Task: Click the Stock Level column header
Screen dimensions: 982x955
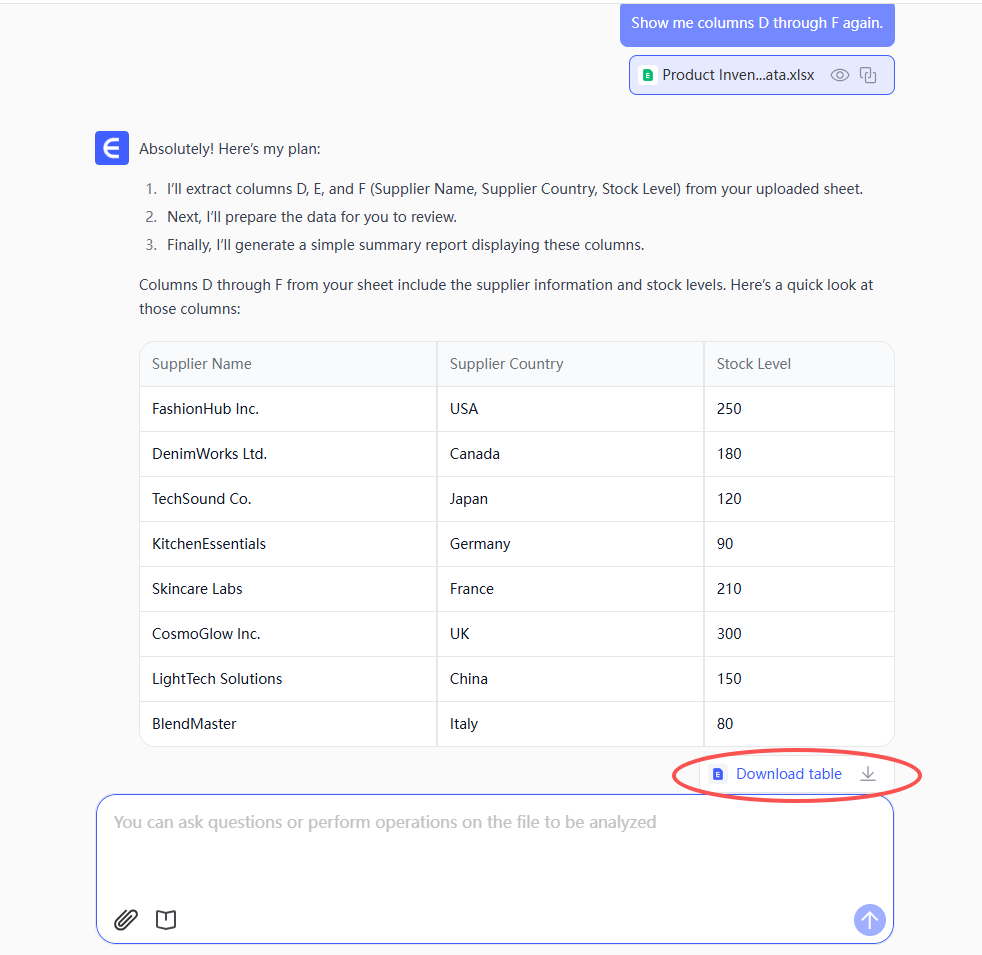Action: tap(753, 364)
